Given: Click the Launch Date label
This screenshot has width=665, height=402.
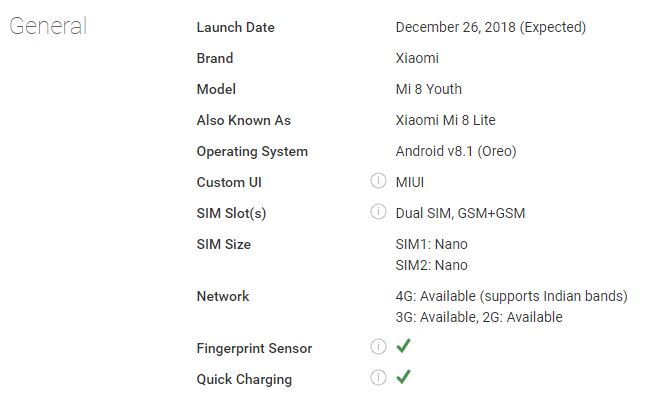Looking at the screenshot, I should (x=235, y=28).
